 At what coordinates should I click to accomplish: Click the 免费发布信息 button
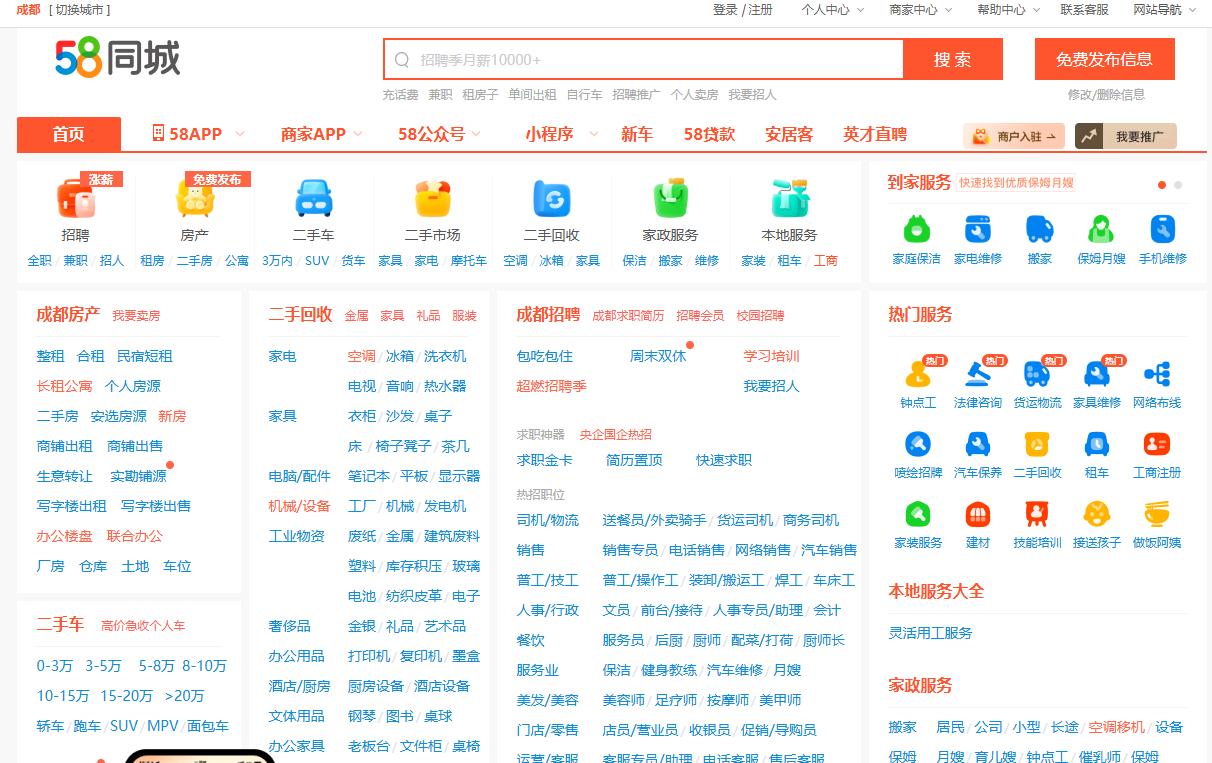click(x=1104, y=59)
